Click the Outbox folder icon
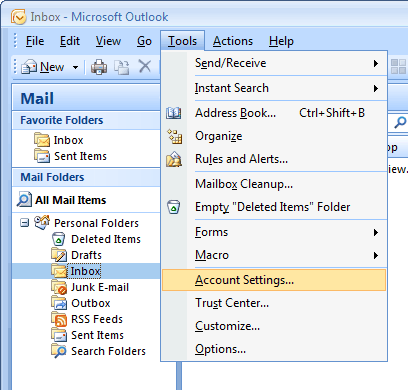Viewport: 408px width, 390px height. click(59, 303)
